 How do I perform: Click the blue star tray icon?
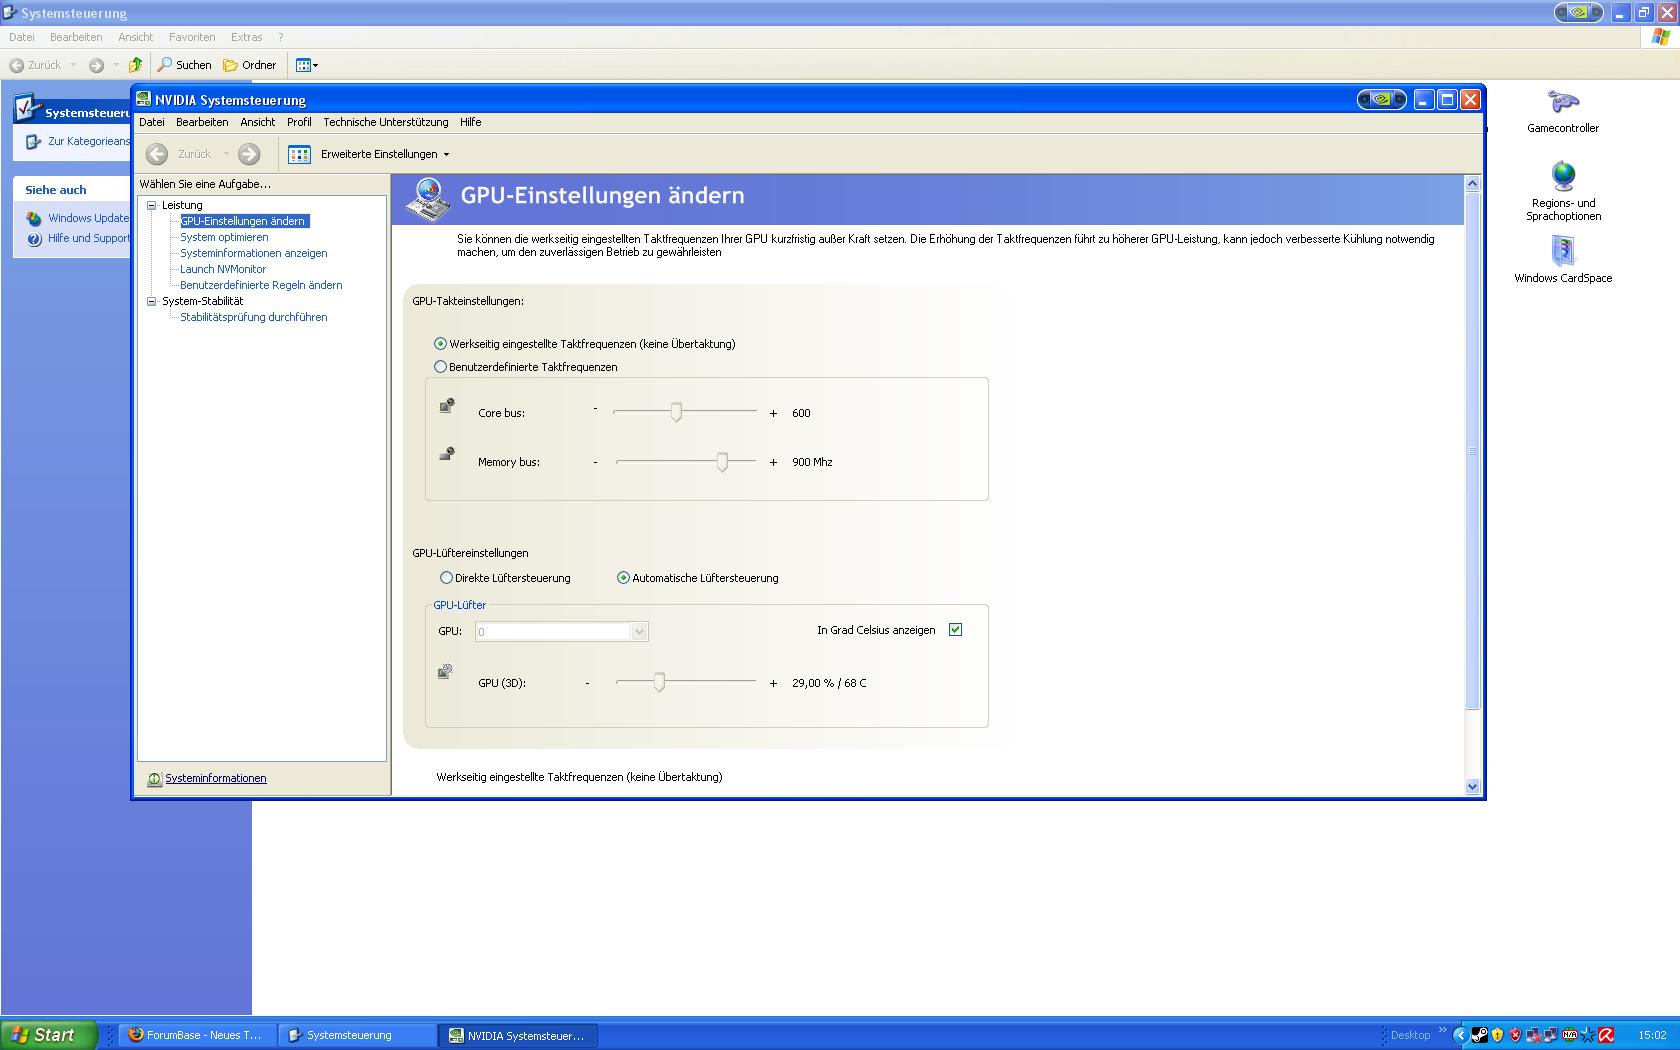(x=1588, y=1035)
